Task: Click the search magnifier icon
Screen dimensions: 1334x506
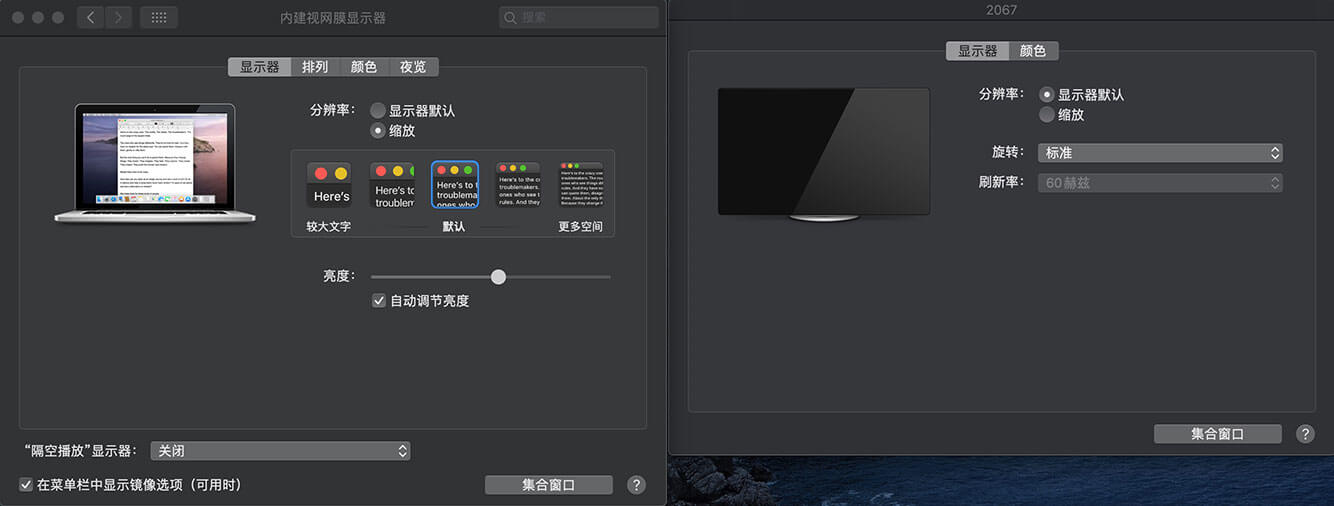Action: point(511,17)
